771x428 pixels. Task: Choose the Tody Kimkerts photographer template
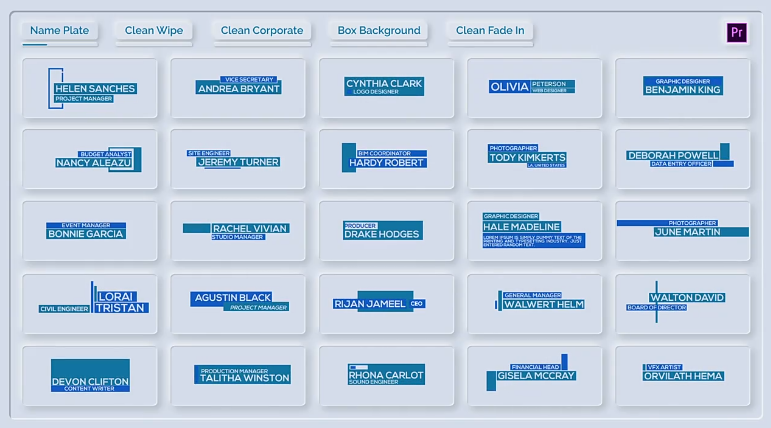[x=534, y=159]
